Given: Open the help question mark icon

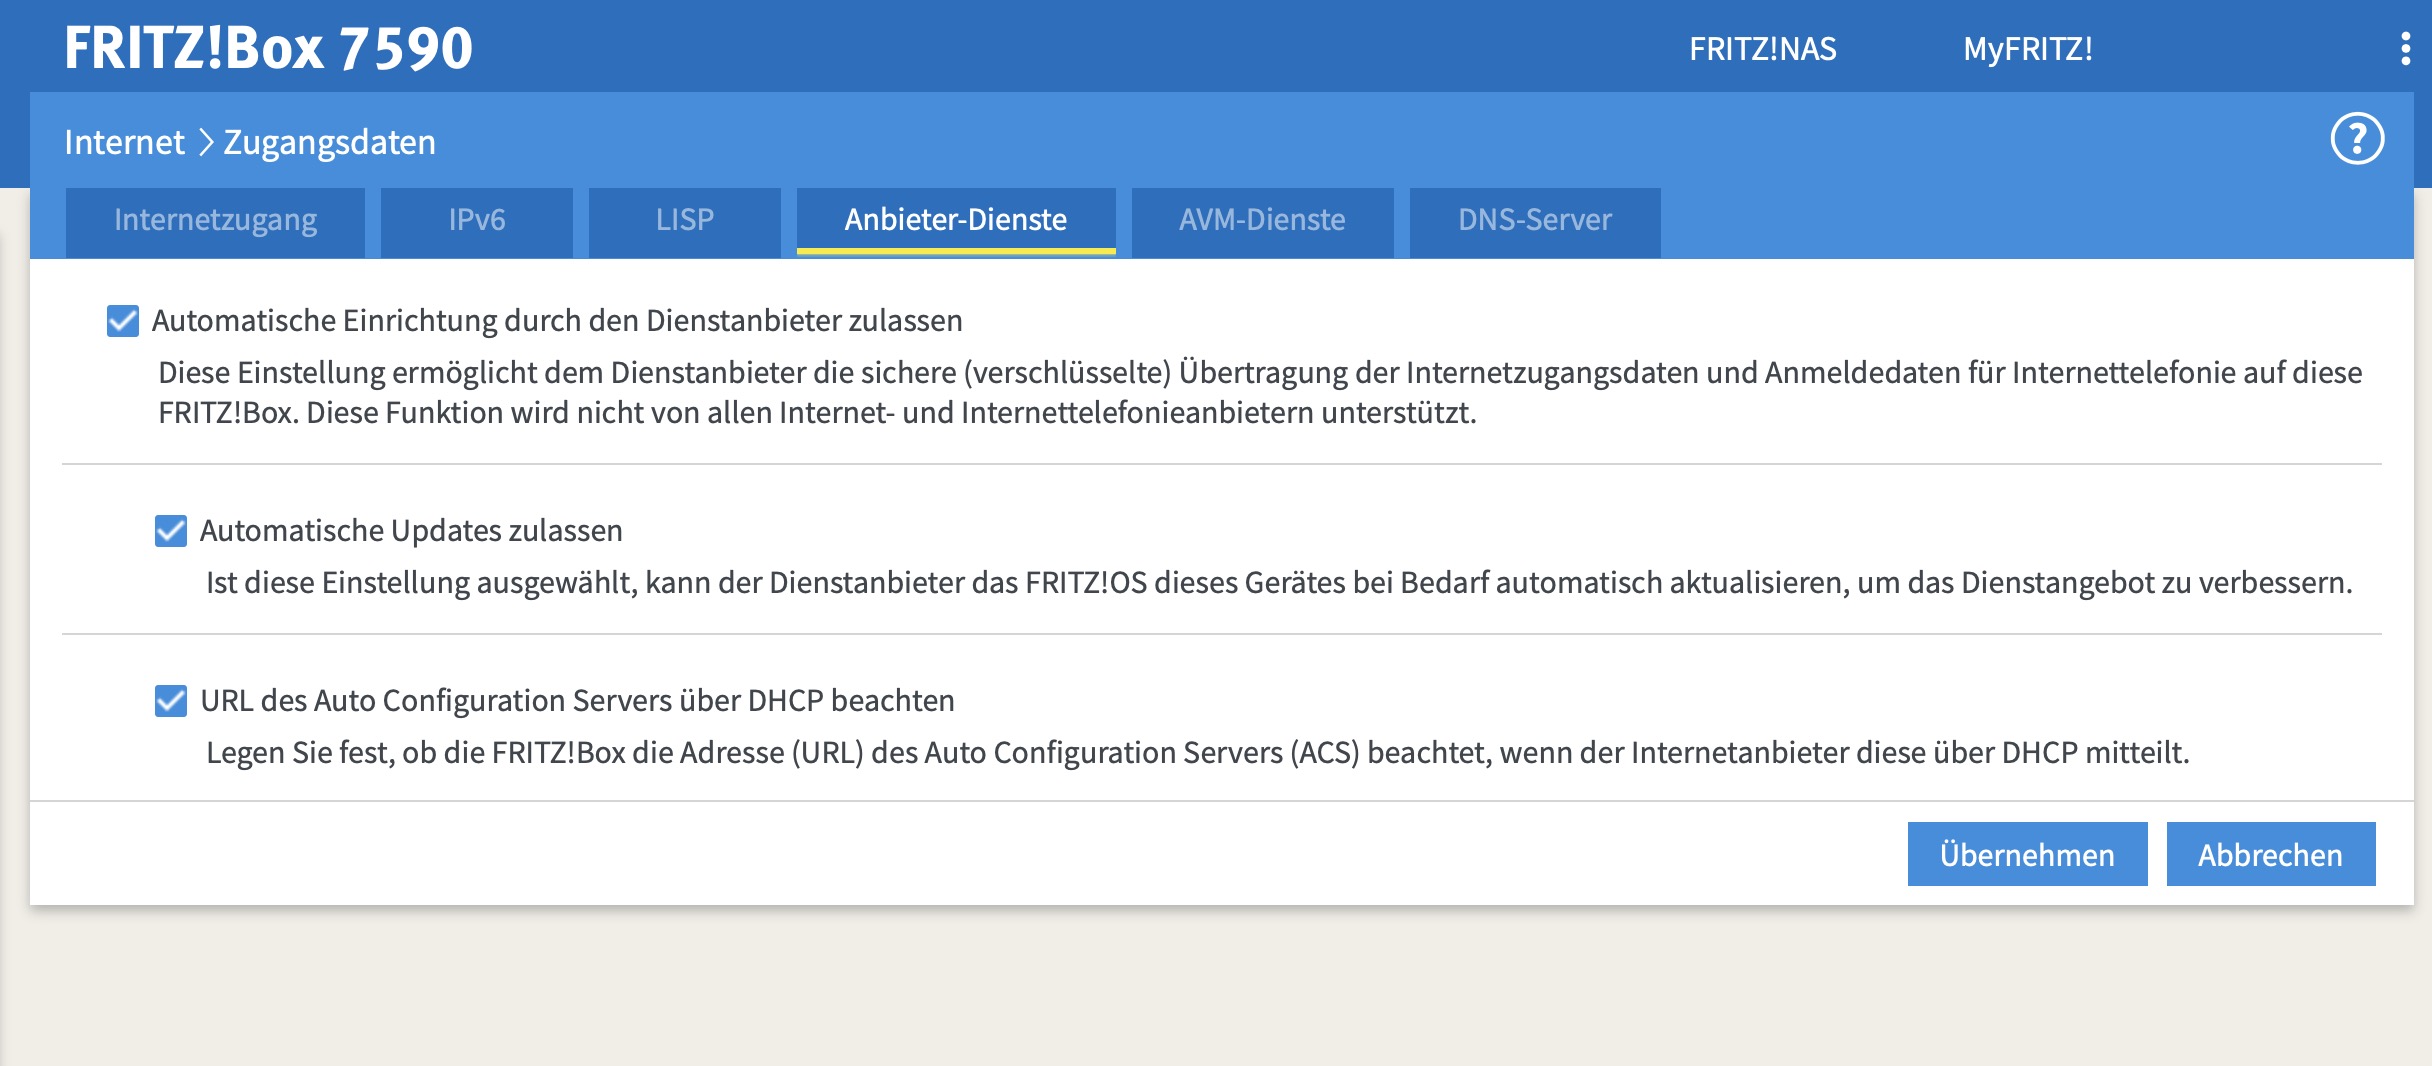Looking at the screenshot, I should (x=2357, y=139).
